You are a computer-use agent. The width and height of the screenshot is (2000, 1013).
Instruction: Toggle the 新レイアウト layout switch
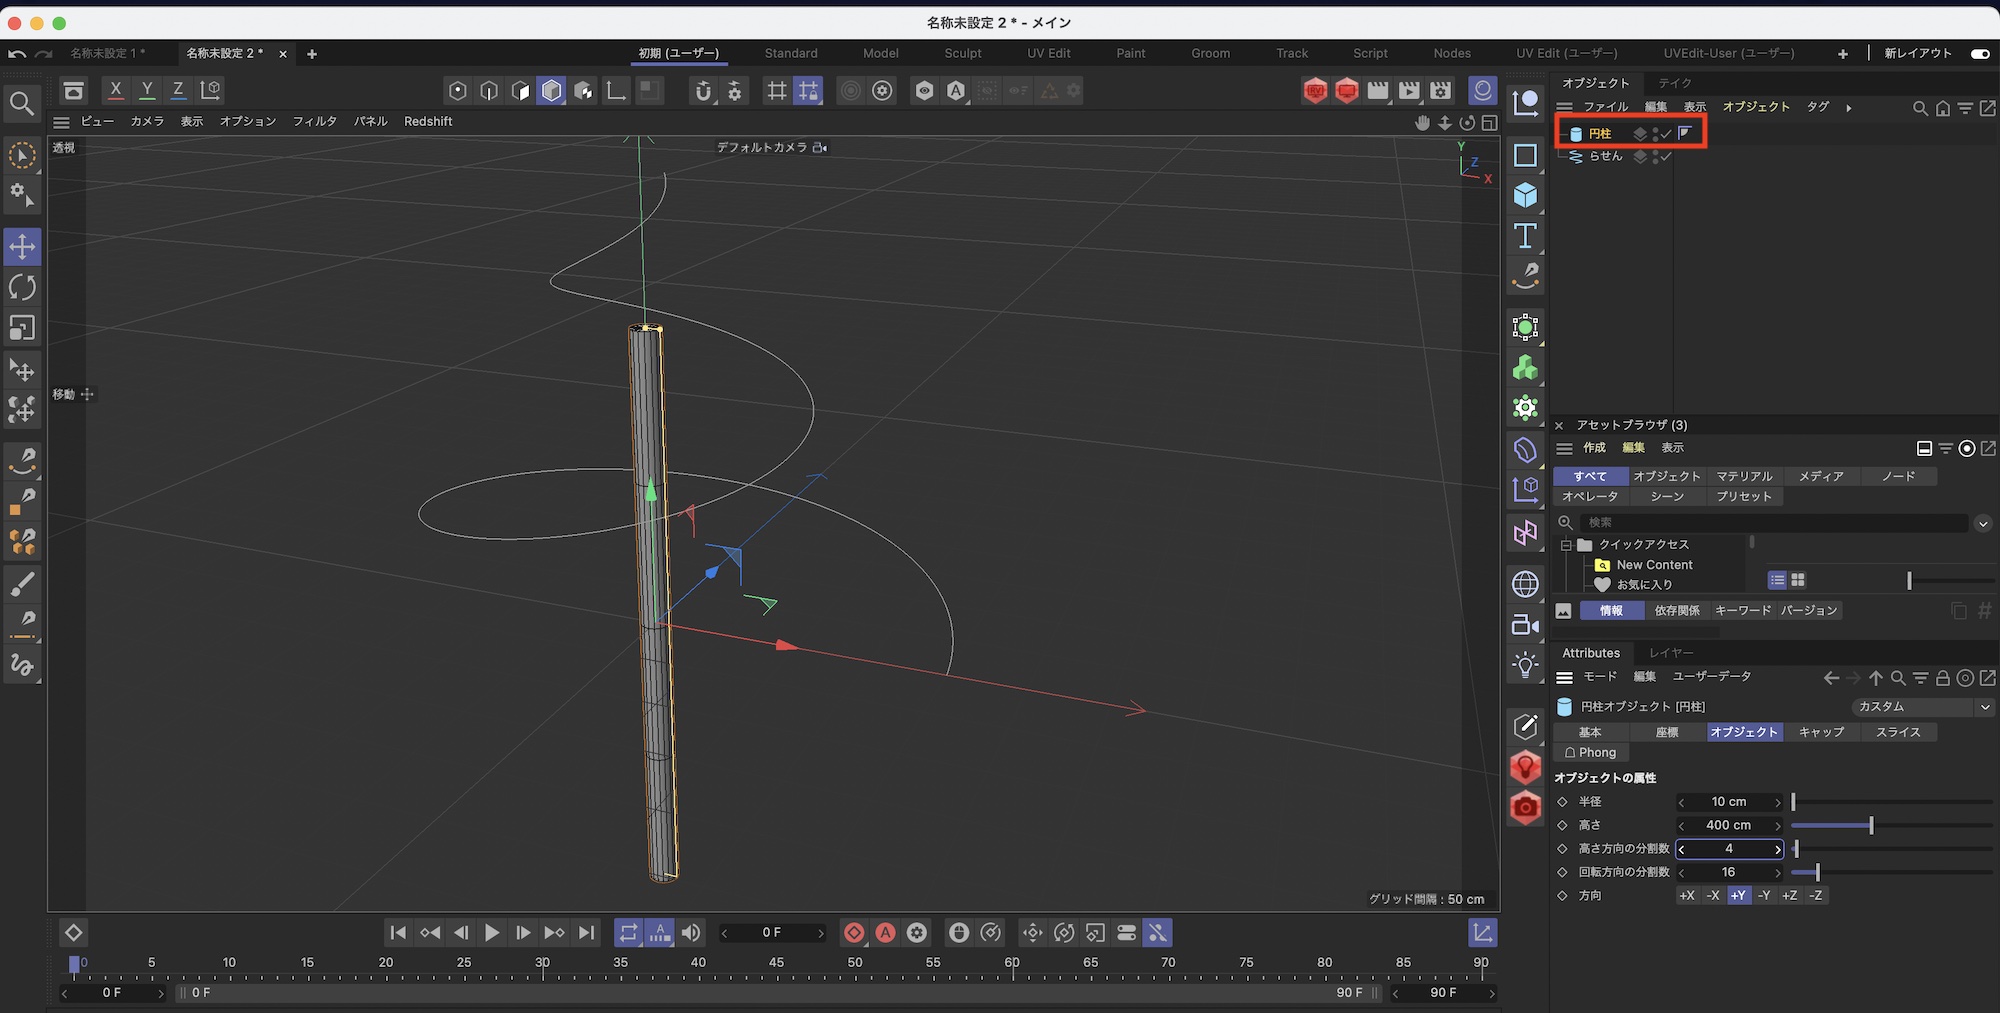pos(1979,54)
